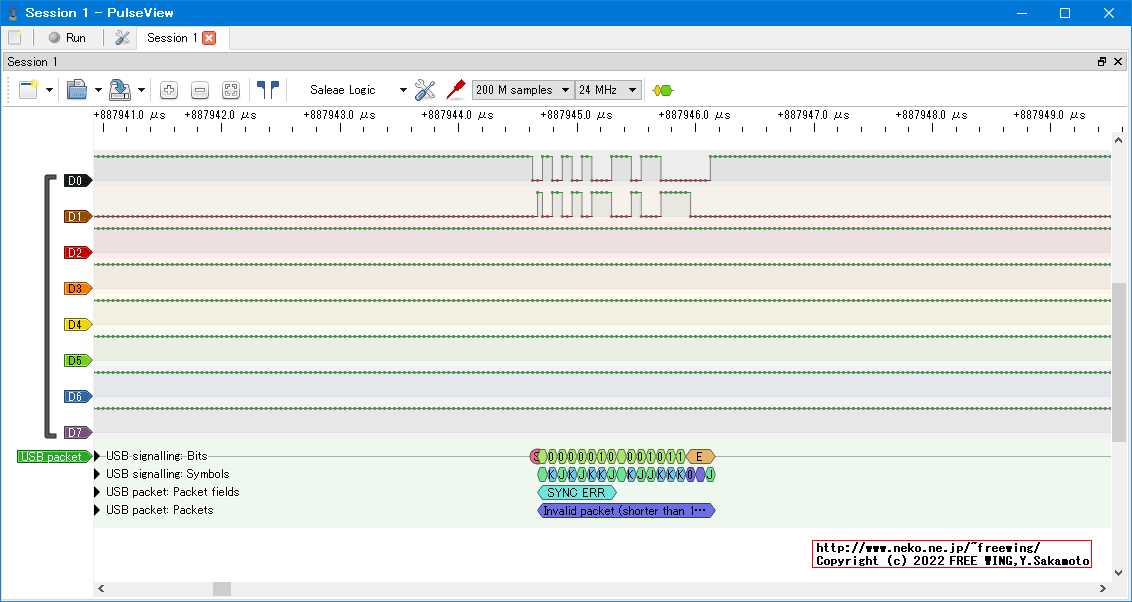Open the device configuration wrench icon
1132x602 pixels.
pos(425,90)
